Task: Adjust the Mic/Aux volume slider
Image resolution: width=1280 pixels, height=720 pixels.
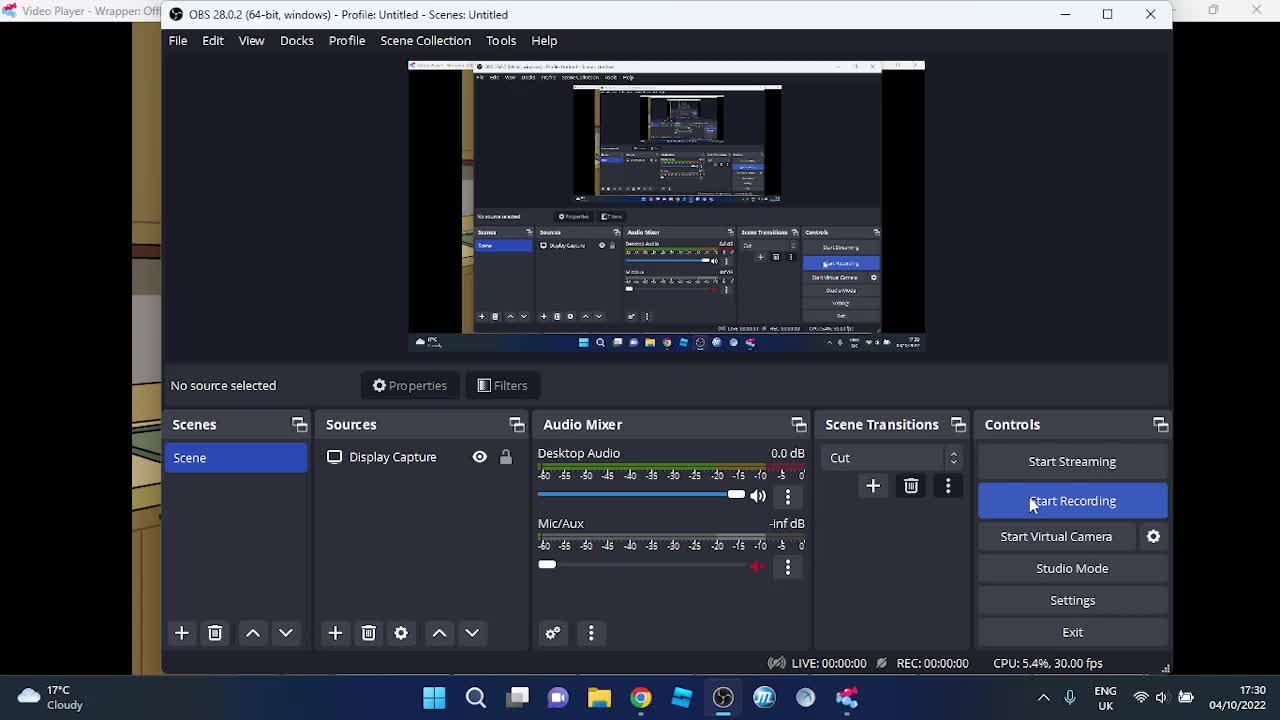Action: pos(641,565)
